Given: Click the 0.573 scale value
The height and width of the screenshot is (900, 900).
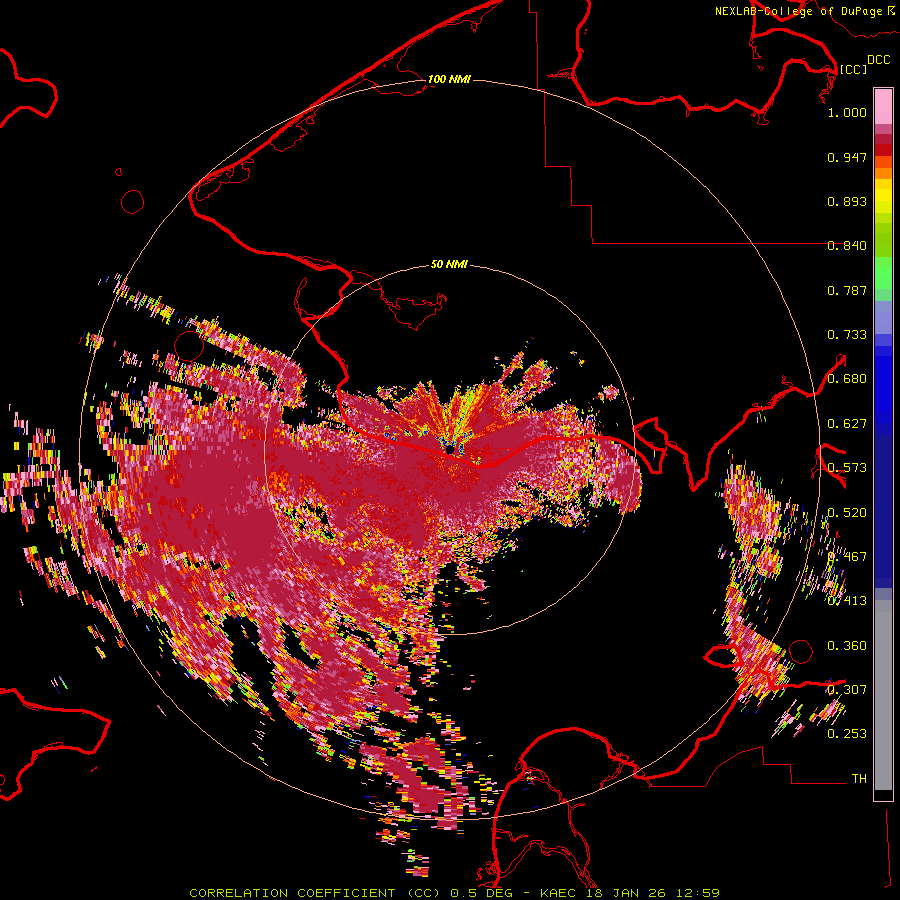Looking at the screenshot, I should 847,468.
